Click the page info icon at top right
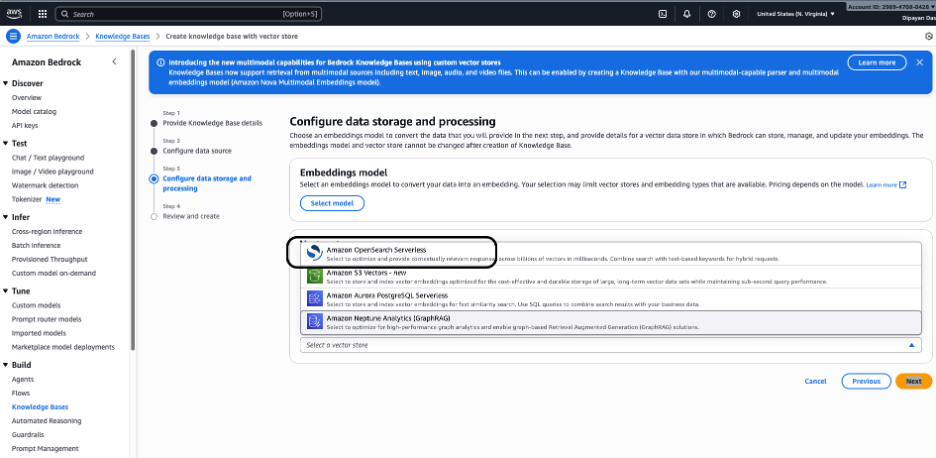Image resolution: width=936 pixels, height=458 pixels. coord(929,36)
